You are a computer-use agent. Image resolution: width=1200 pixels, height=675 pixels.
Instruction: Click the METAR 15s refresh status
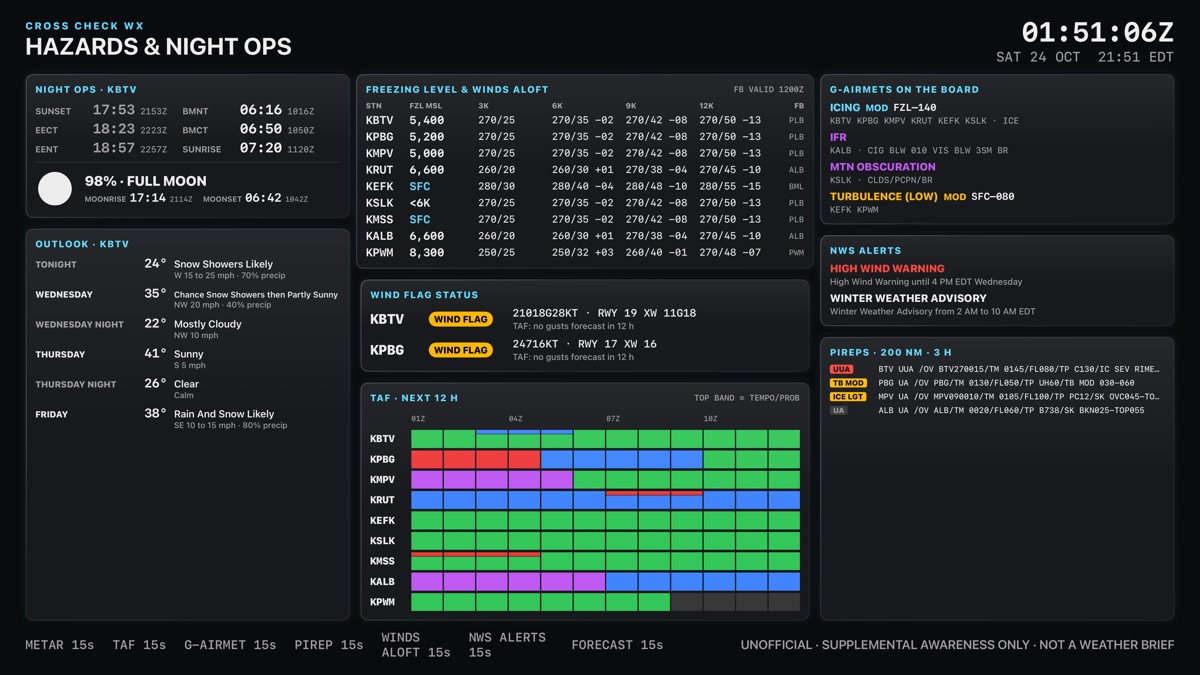(x=60, y=645)
